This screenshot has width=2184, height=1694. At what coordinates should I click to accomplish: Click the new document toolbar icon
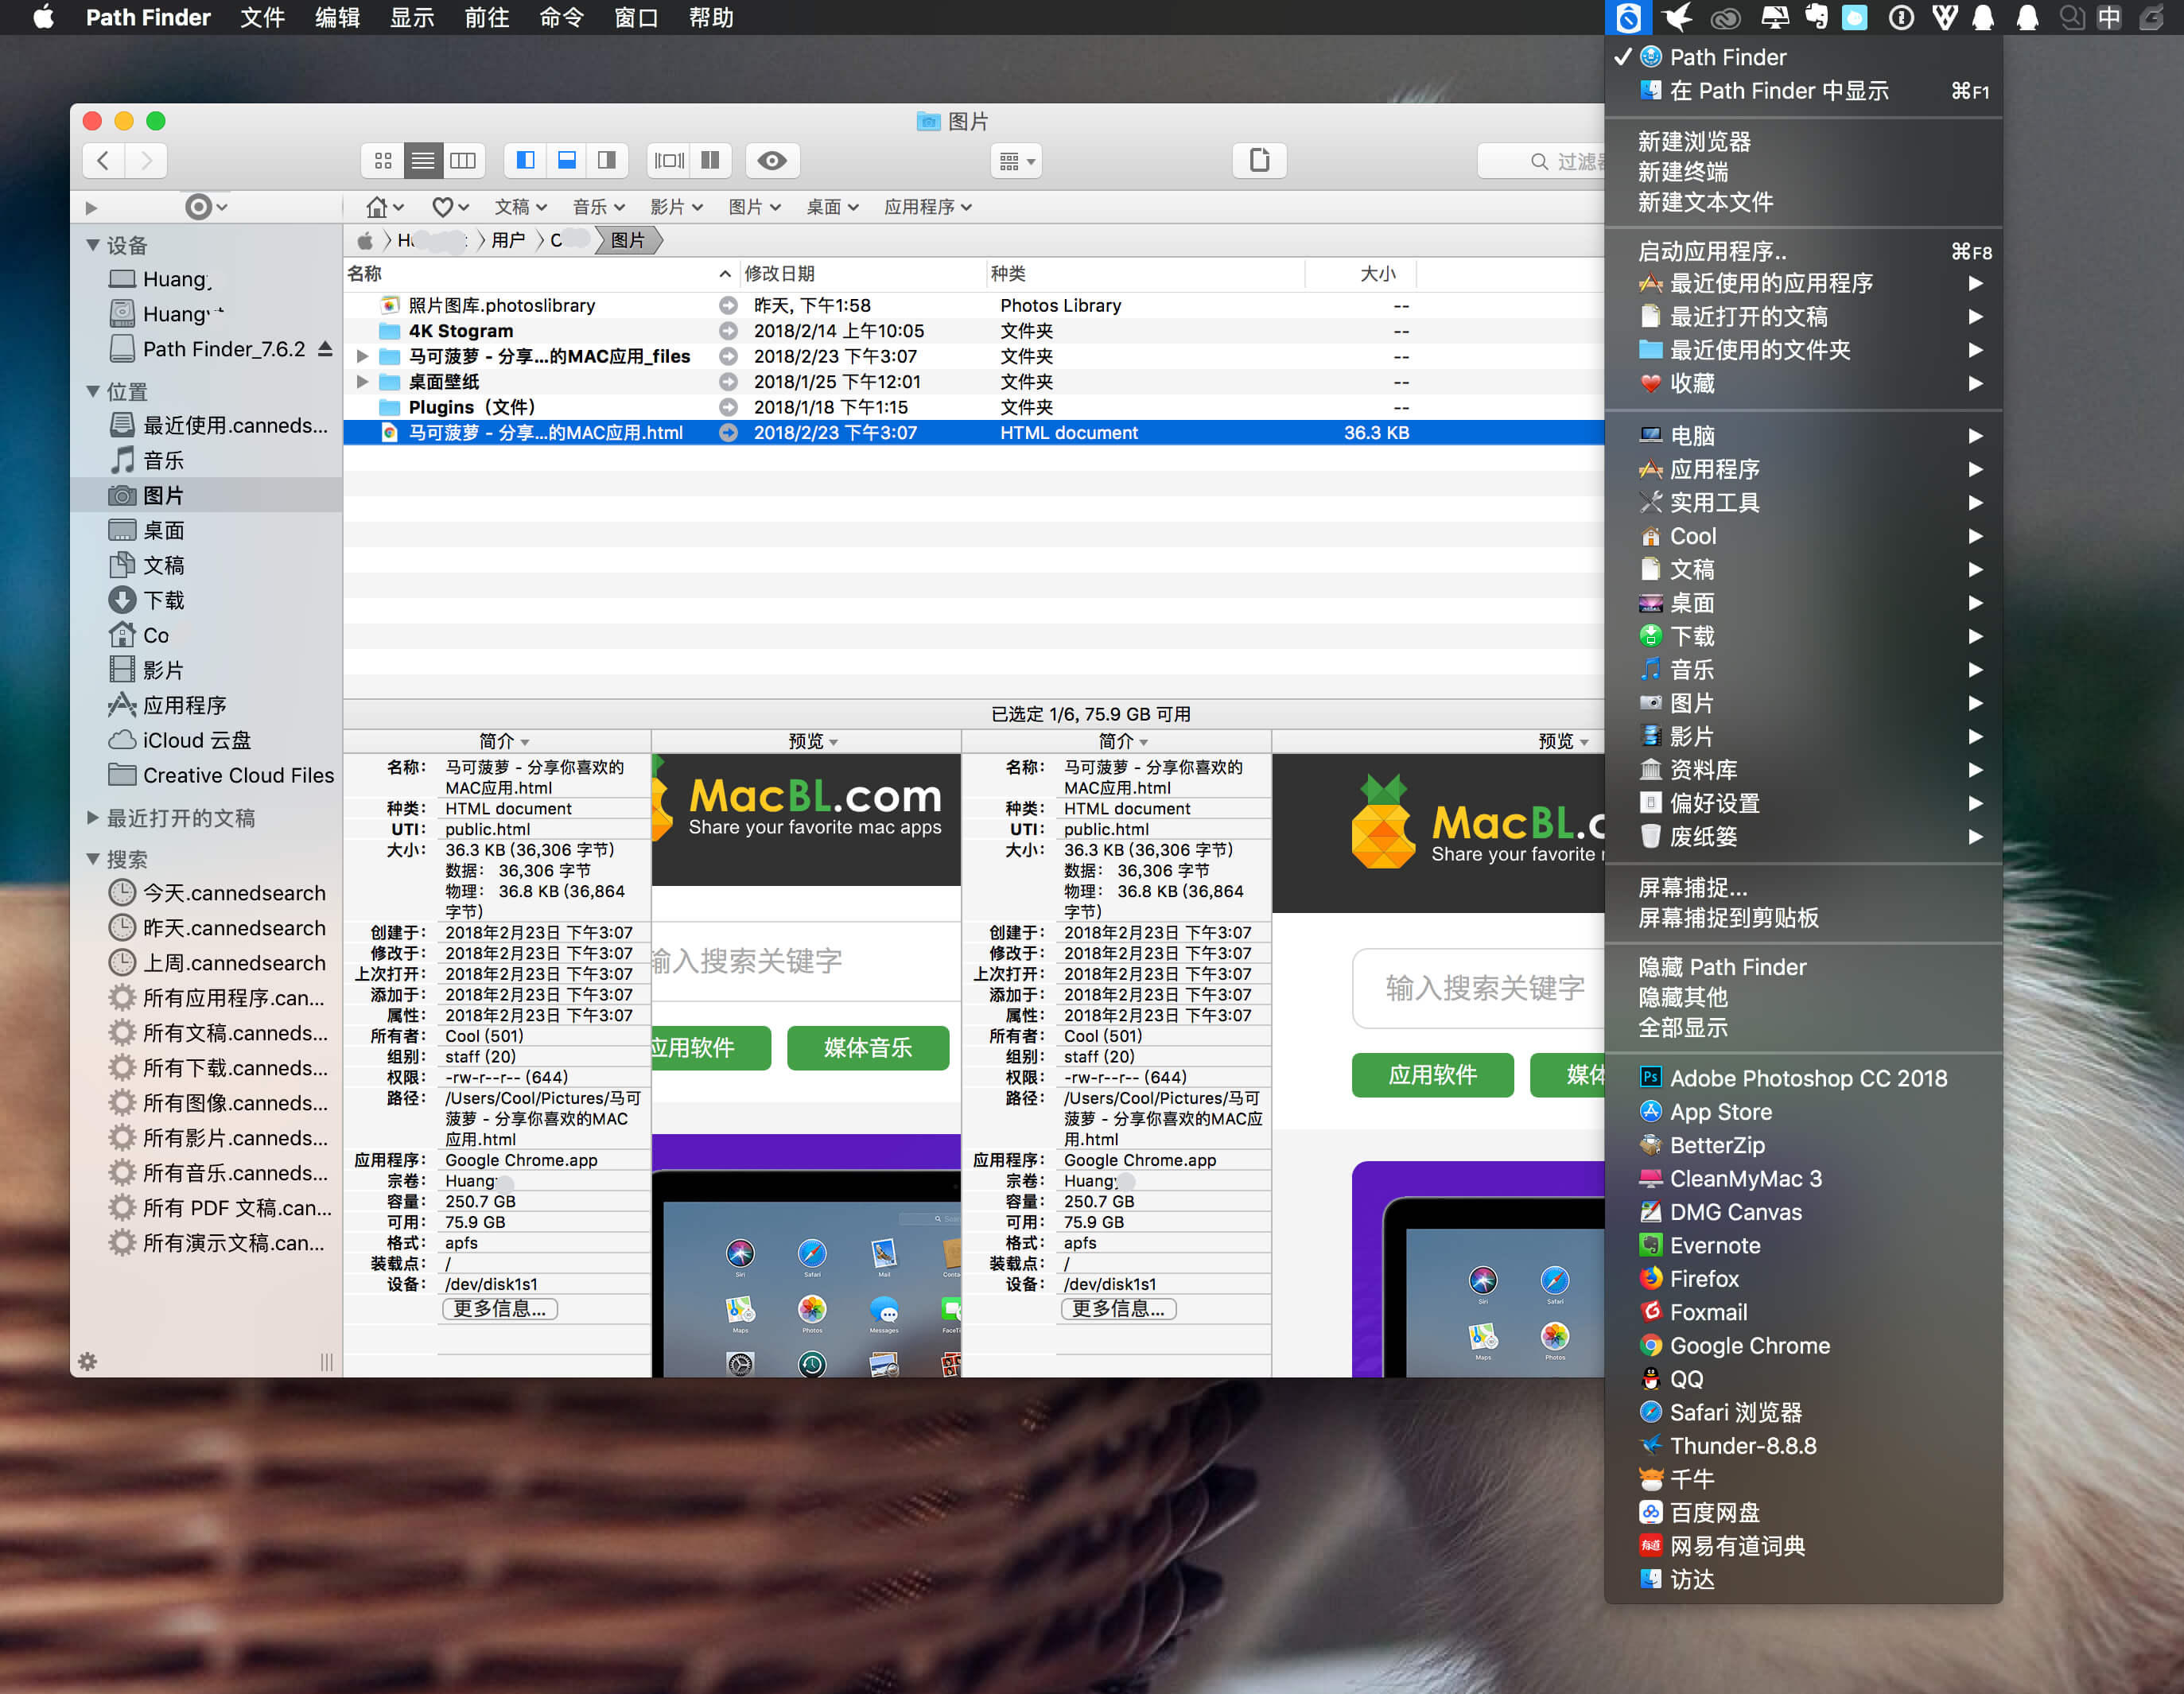(1259, 160)
